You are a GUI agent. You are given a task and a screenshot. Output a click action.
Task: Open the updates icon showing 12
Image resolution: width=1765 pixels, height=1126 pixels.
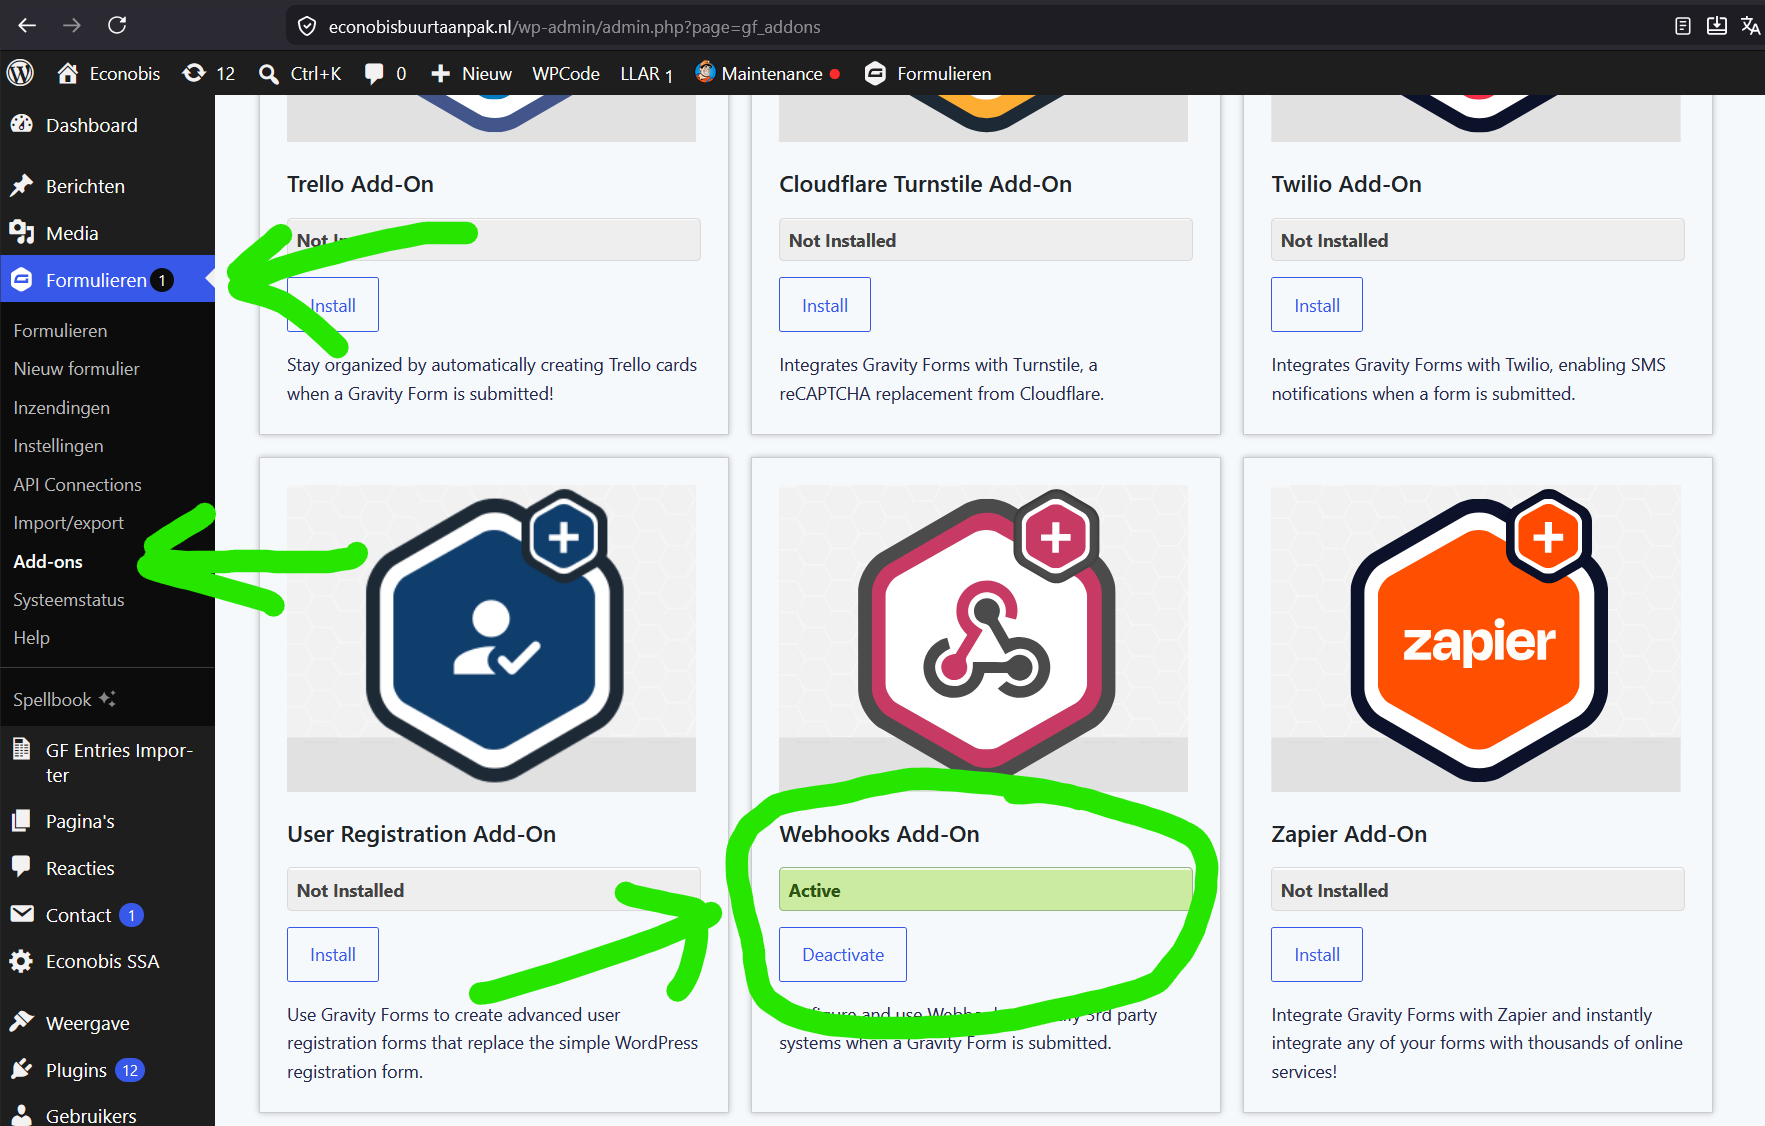point(194,73)
